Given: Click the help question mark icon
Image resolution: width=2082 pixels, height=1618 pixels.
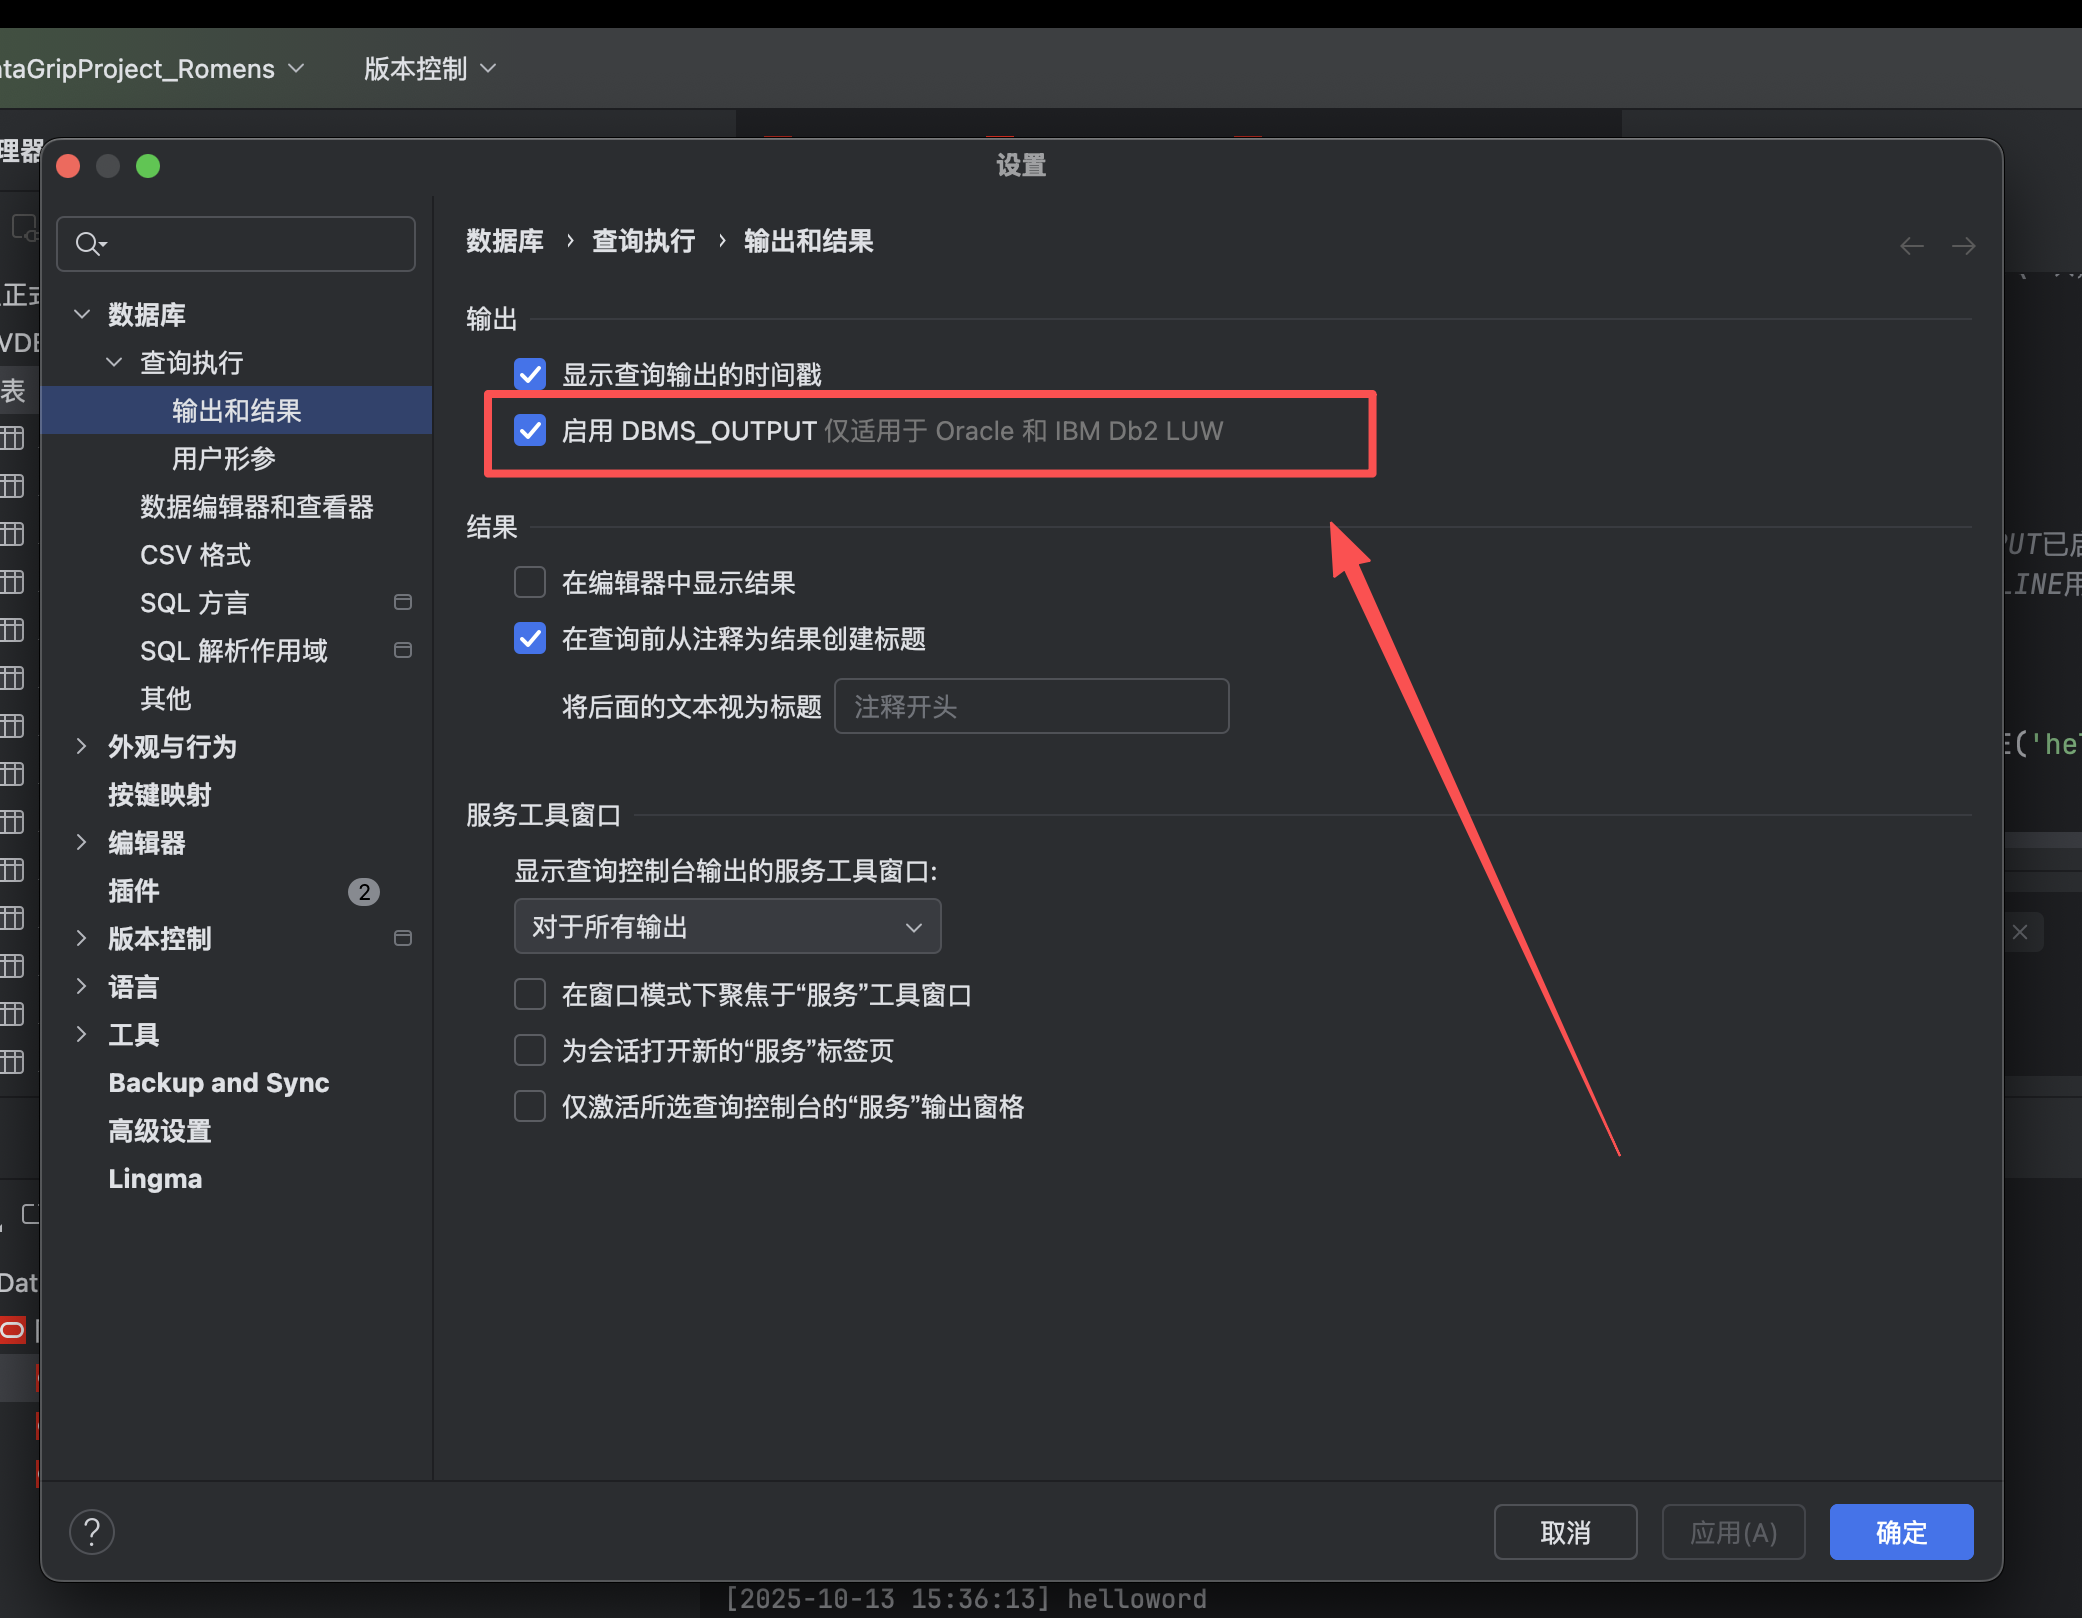Looking at the screenshot, I should click(92, 1532).
